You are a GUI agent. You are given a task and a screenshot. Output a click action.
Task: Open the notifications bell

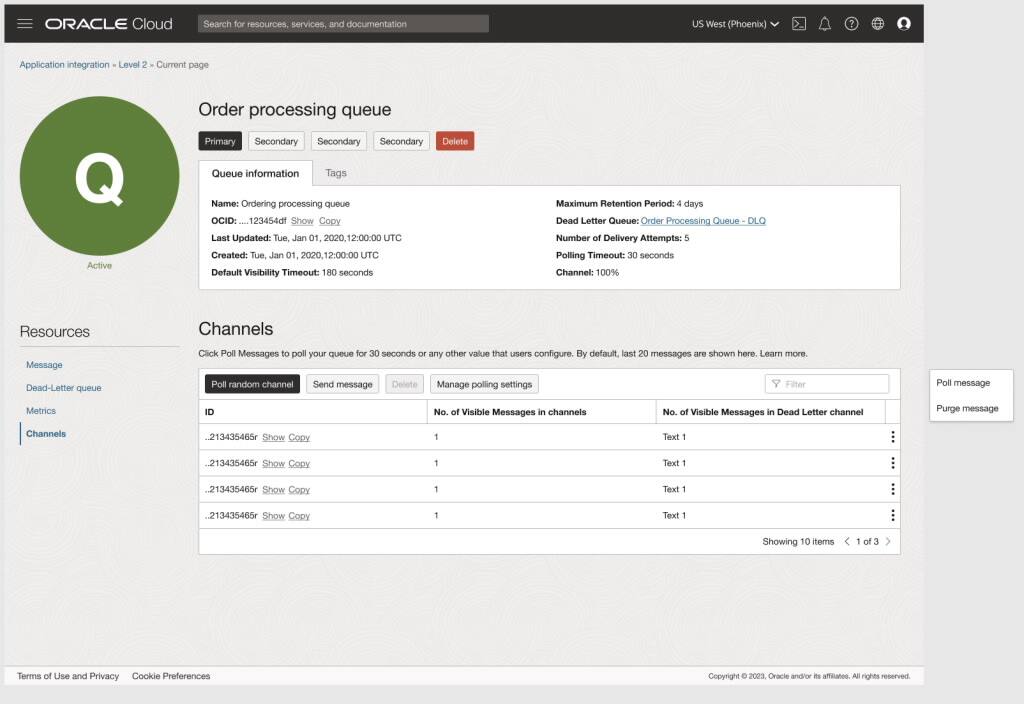coord(824,23)
